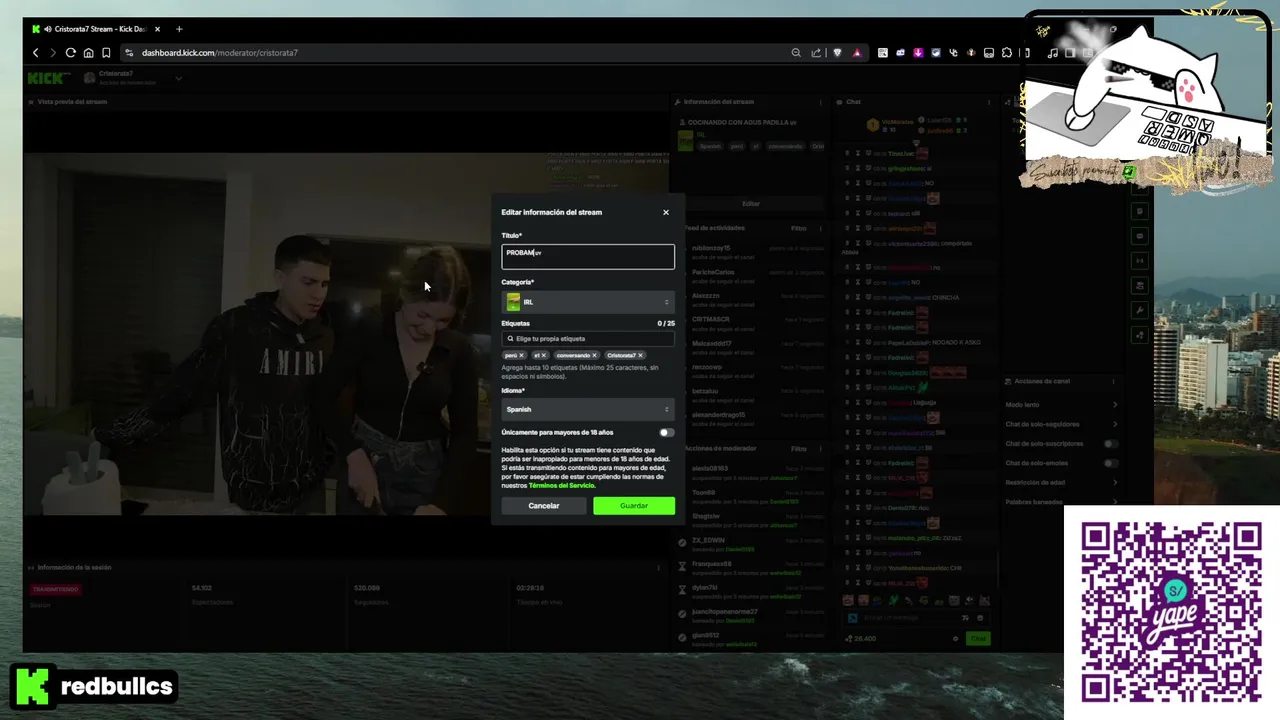Close the Editar información del stream dialog
1280x720 pixels.
666,212
